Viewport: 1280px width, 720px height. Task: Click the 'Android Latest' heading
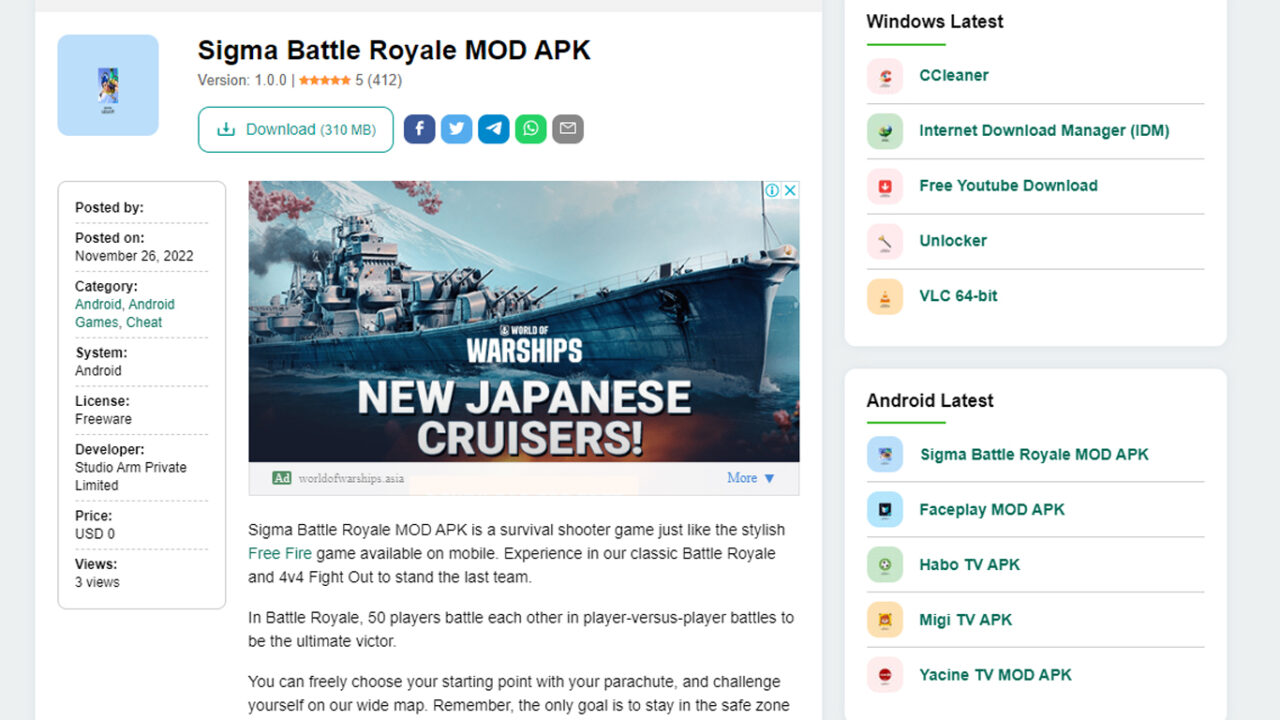tap(930, 400)
